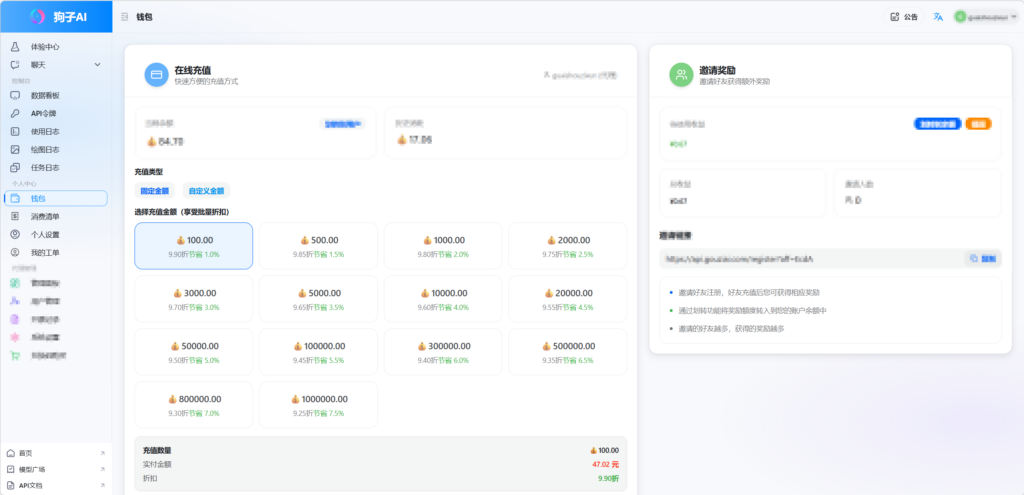1024x495 pixels.
Task: Select the 20000.00 recharge amount
Action: (568, 299)
